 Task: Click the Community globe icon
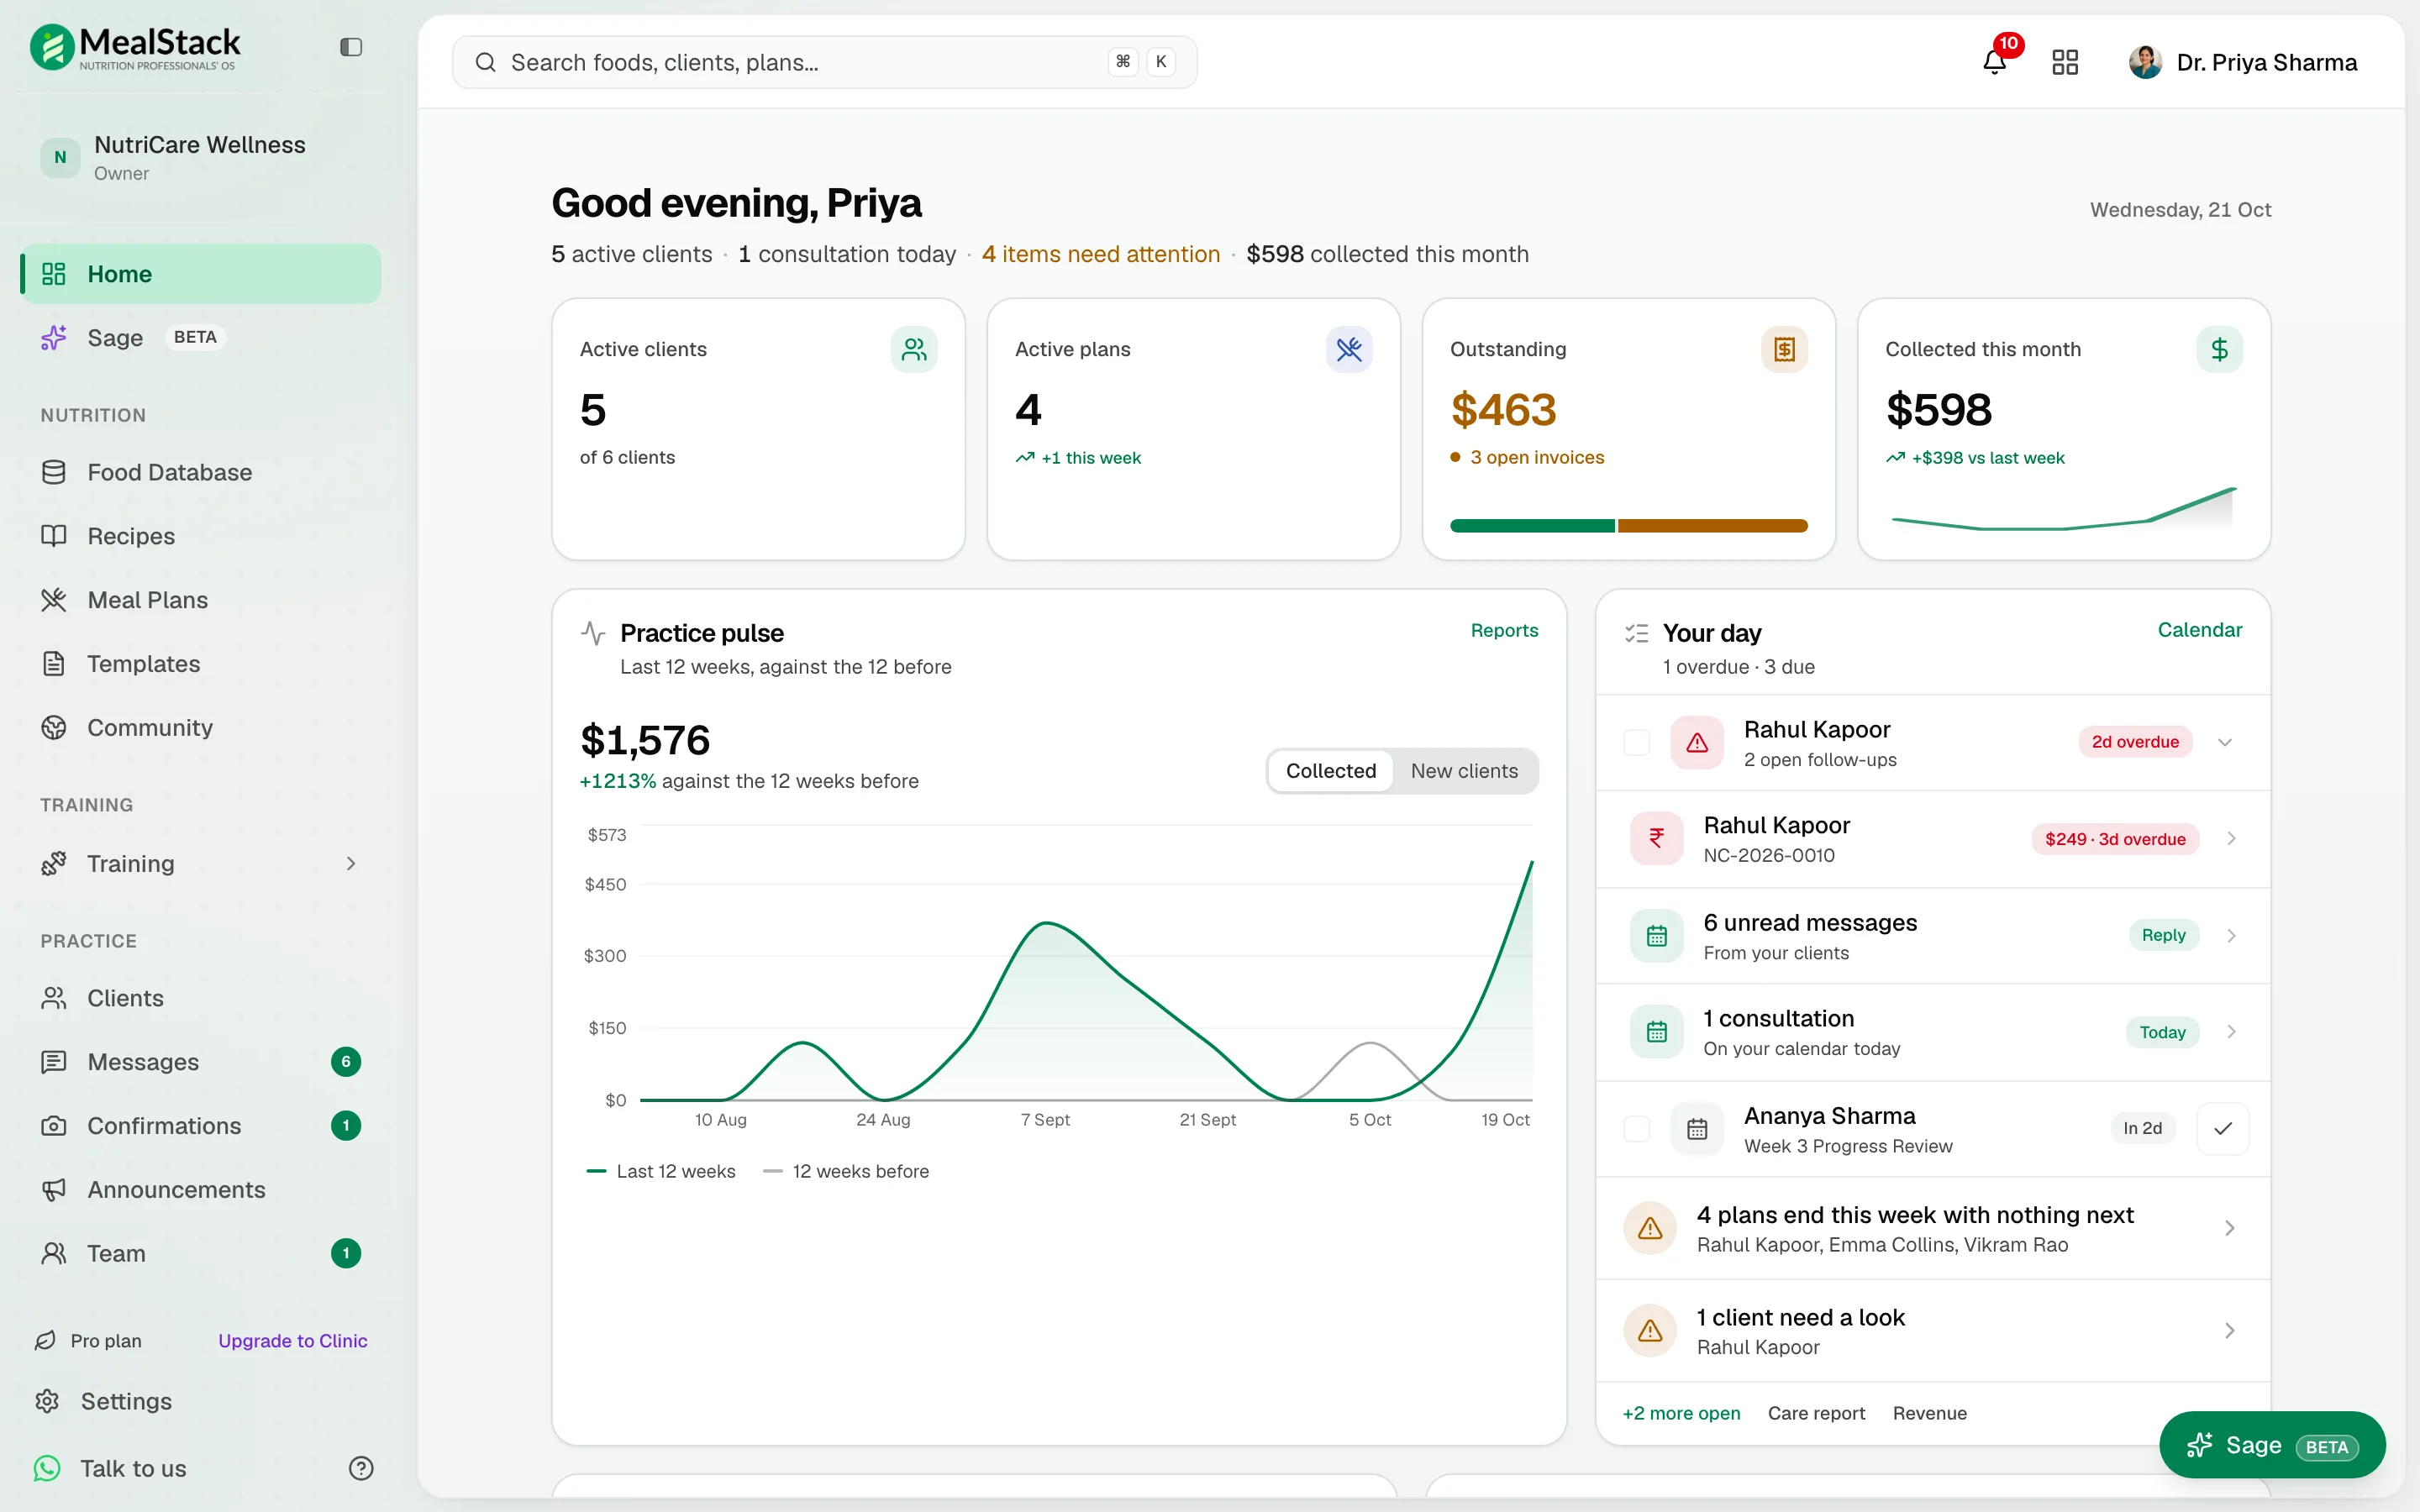pyautogui.click(x=54, y=728)
